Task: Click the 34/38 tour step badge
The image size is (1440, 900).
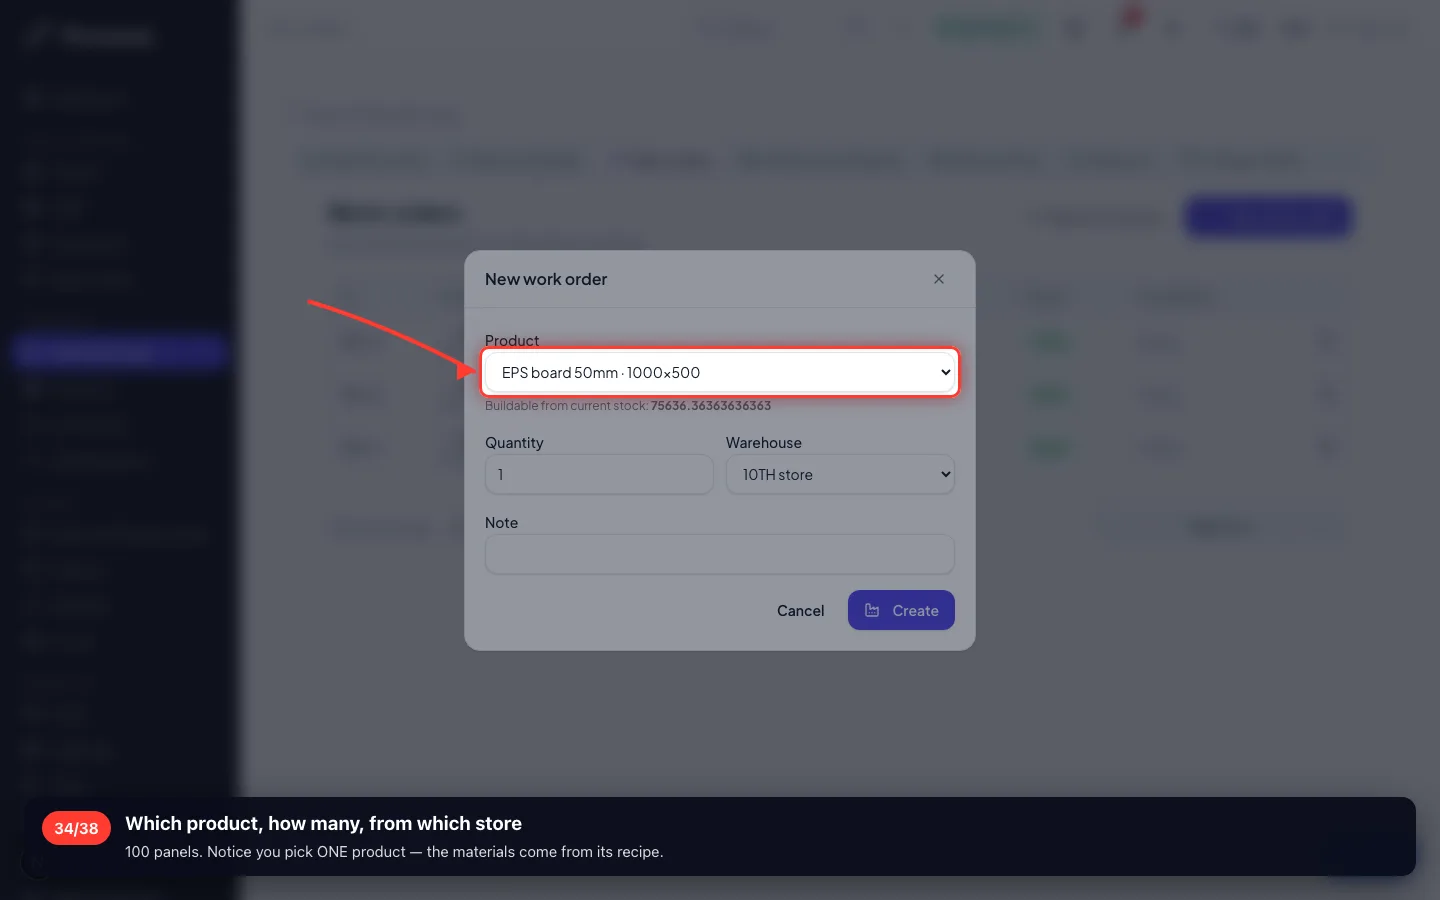Action: (x=76, y=828)
